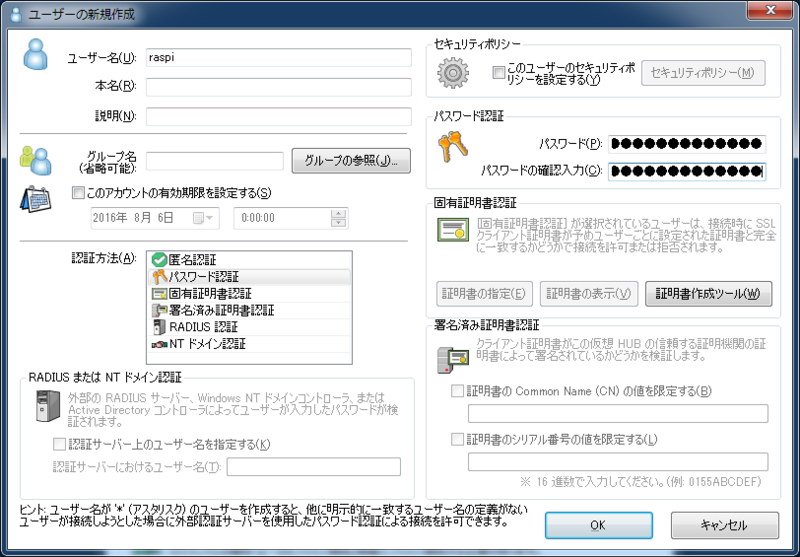Click the gear icon in セキュリティポリシー section
800x557 pixels.
coord(453,73)
